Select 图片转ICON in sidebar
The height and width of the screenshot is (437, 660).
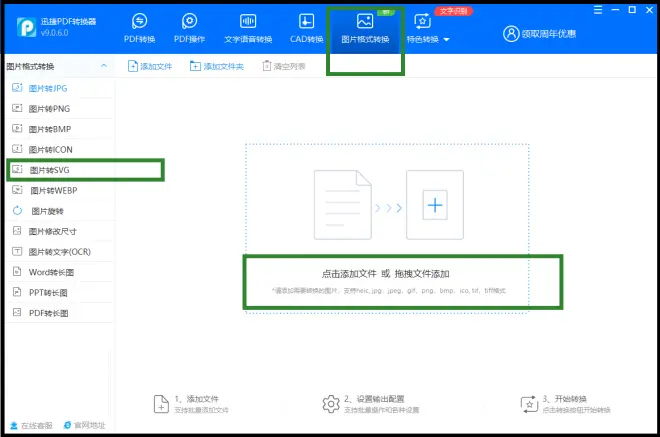60,149
